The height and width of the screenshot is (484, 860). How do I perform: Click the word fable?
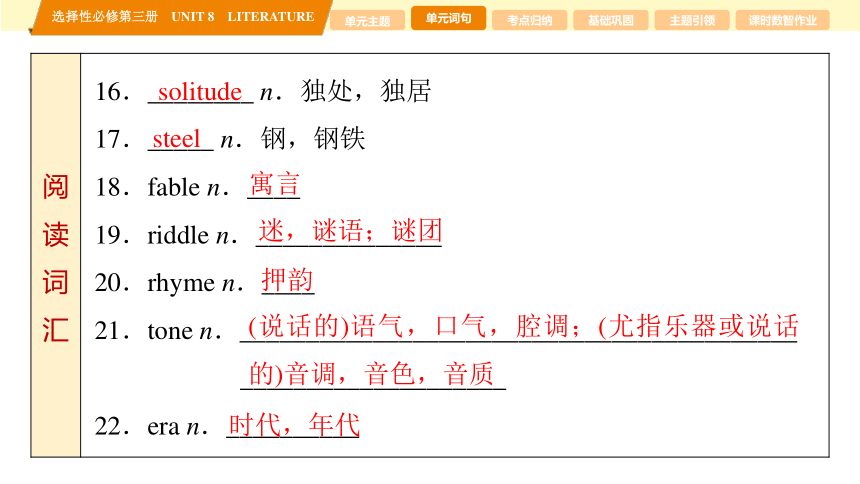173,187
